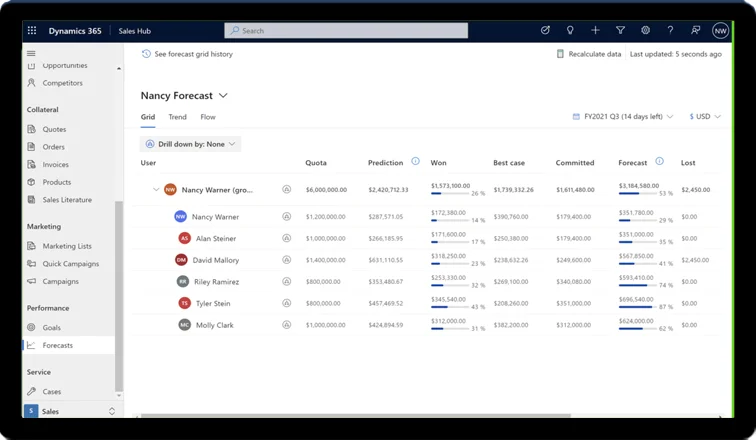Click Recalculate data button
The width and height of the screenshot is (756, 440).
pyautogui.click(x=589, y=54)
